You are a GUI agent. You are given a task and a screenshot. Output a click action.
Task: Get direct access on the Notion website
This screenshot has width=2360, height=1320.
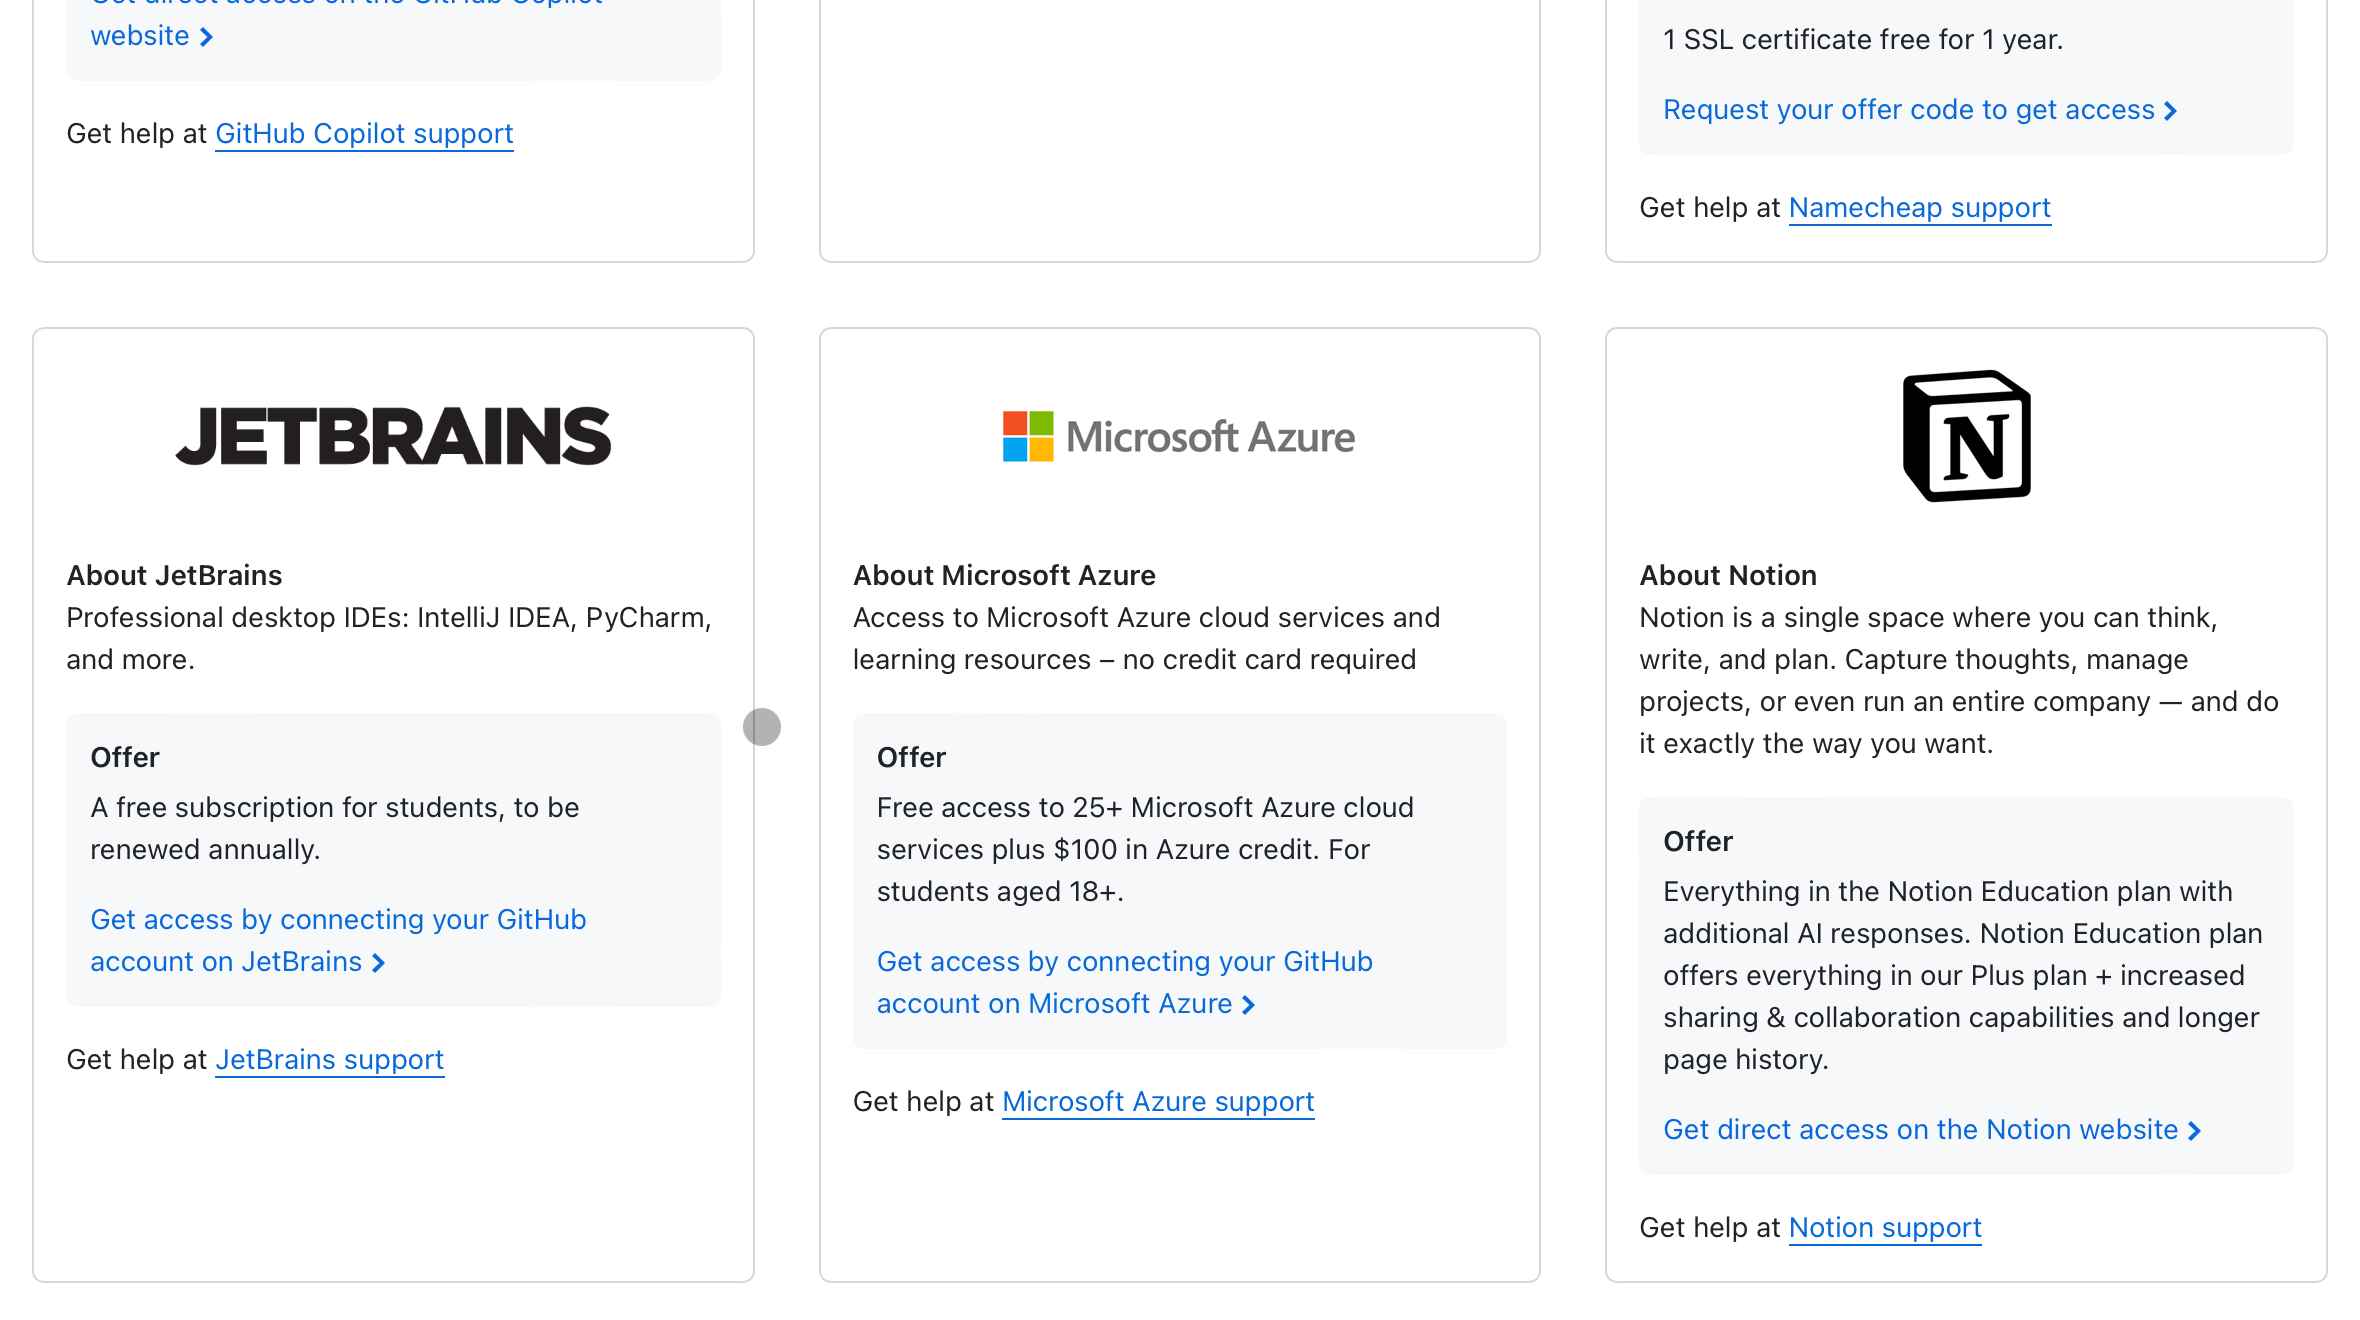1920,1130
